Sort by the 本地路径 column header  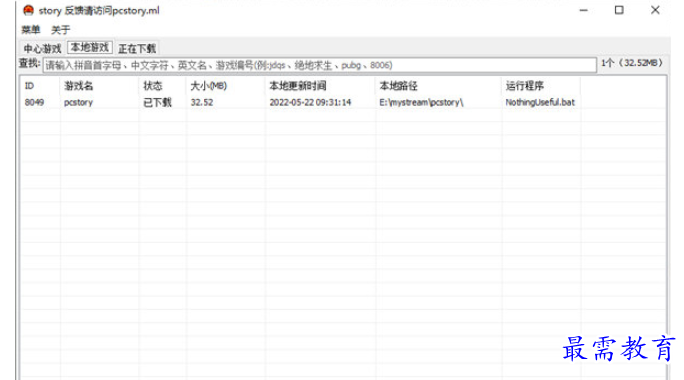398,86
